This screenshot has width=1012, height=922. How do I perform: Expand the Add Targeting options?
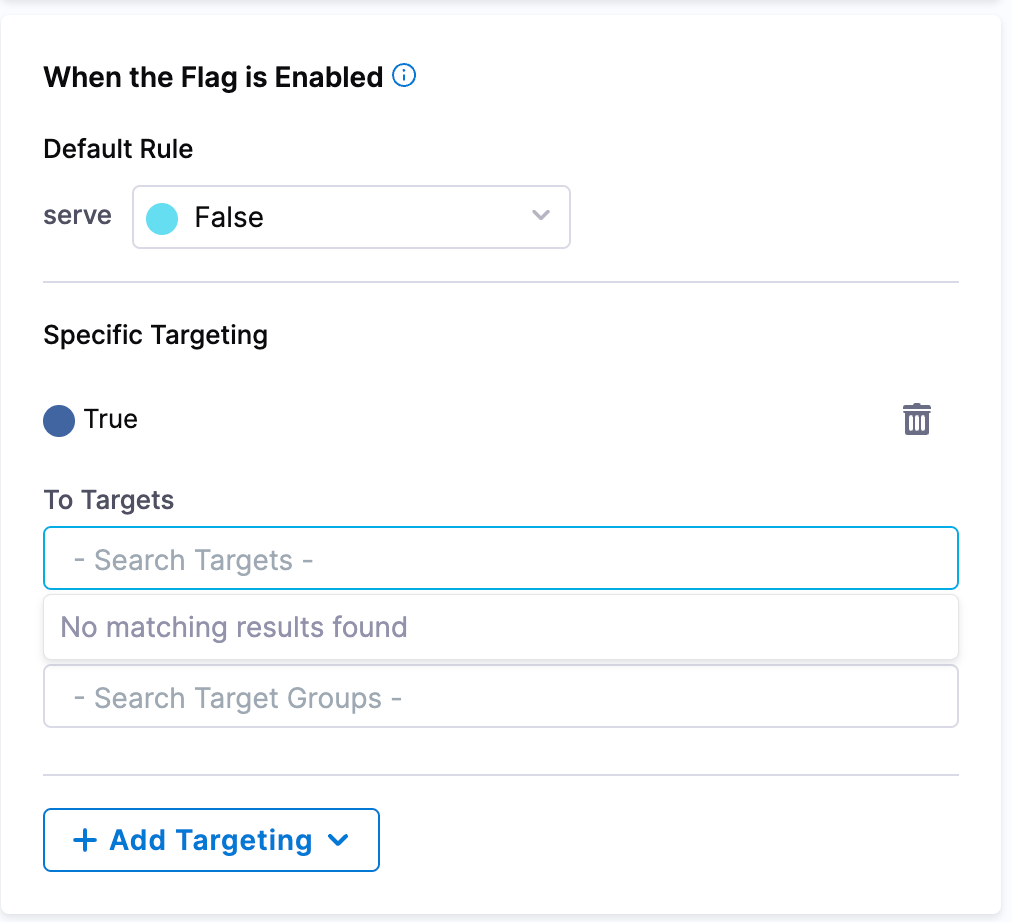coord(340,840)
